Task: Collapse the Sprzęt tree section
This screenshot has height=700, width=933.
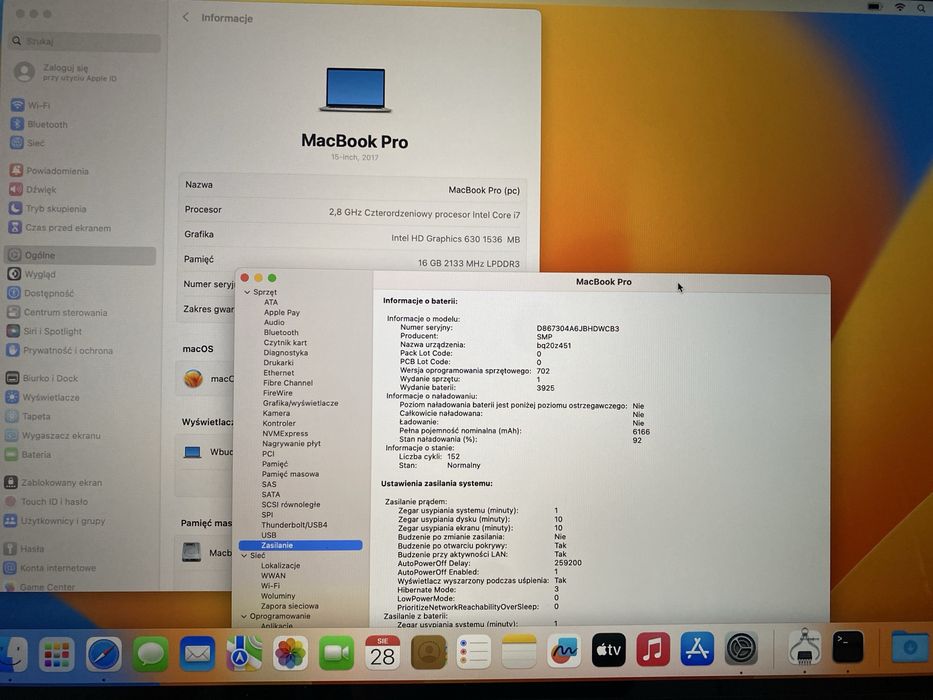Action: [247, 292]
